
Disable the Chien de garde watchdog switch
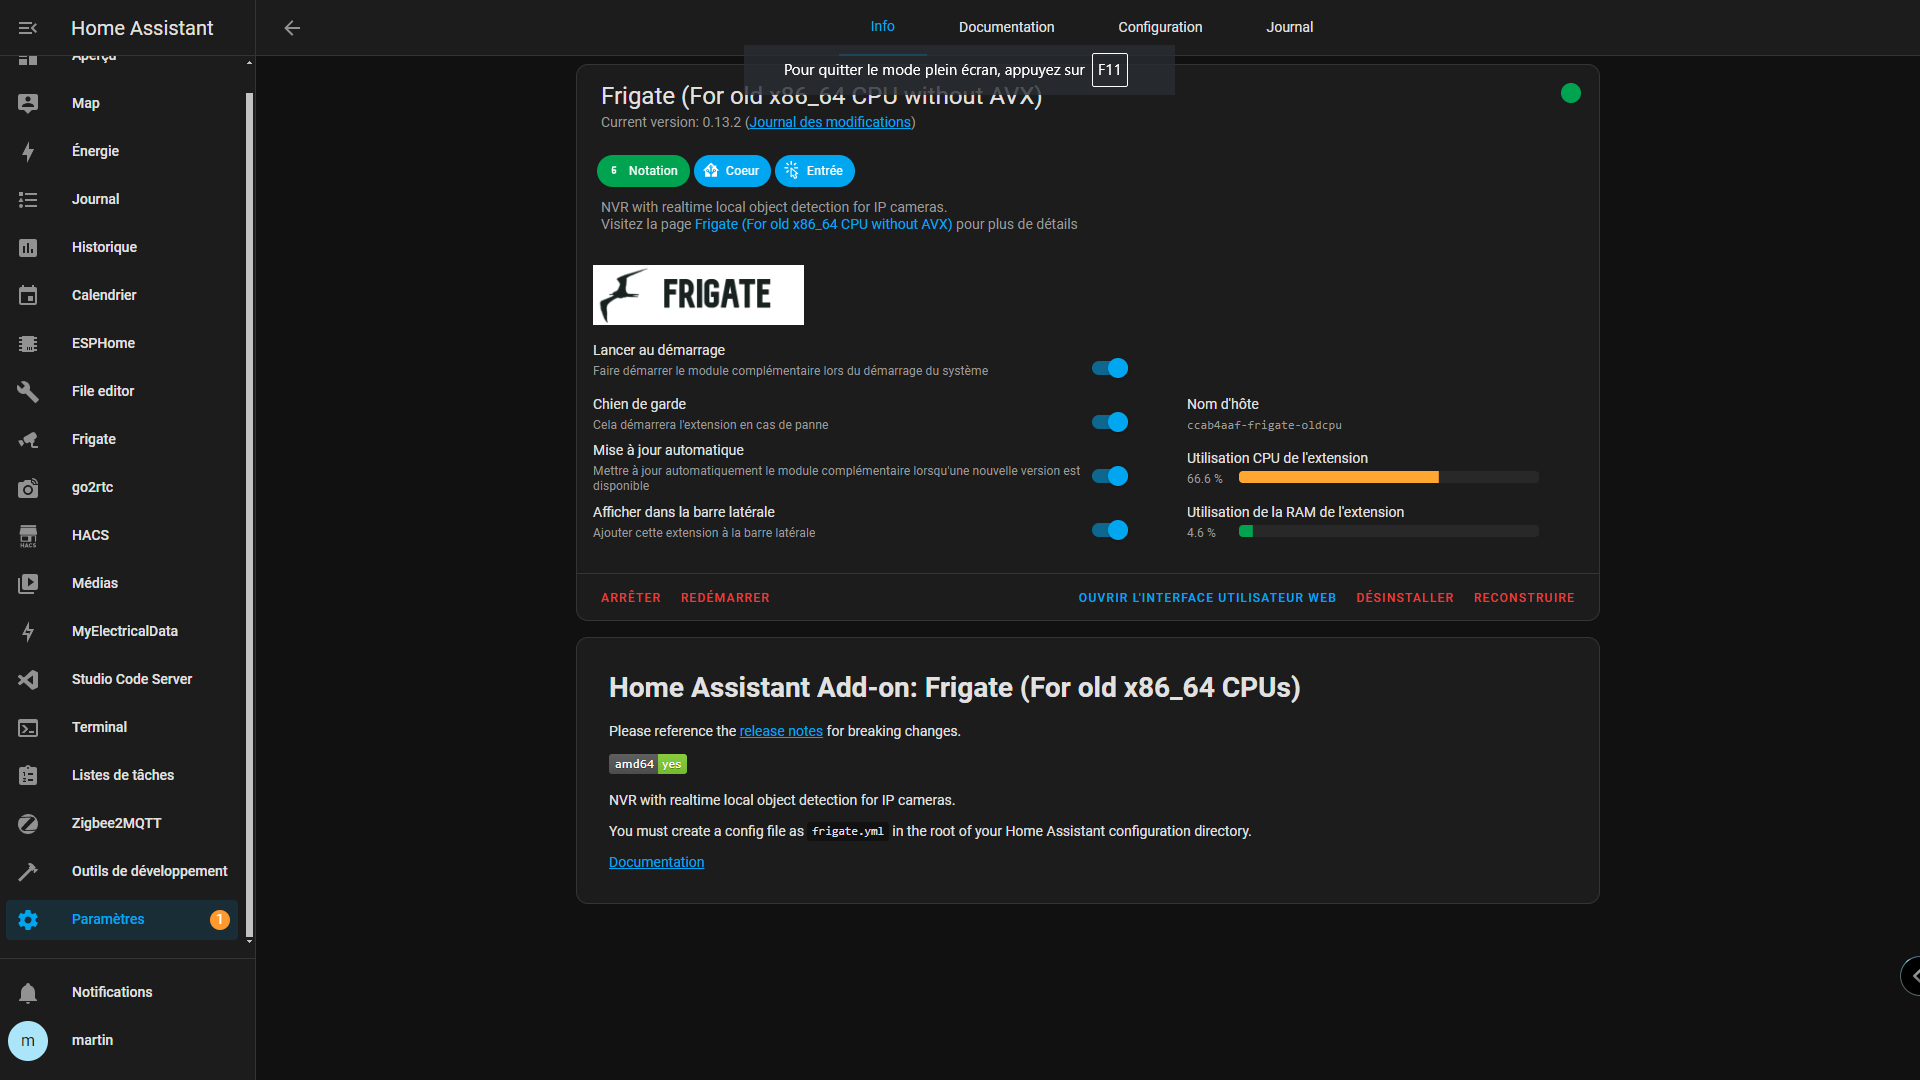(1110, 422)
